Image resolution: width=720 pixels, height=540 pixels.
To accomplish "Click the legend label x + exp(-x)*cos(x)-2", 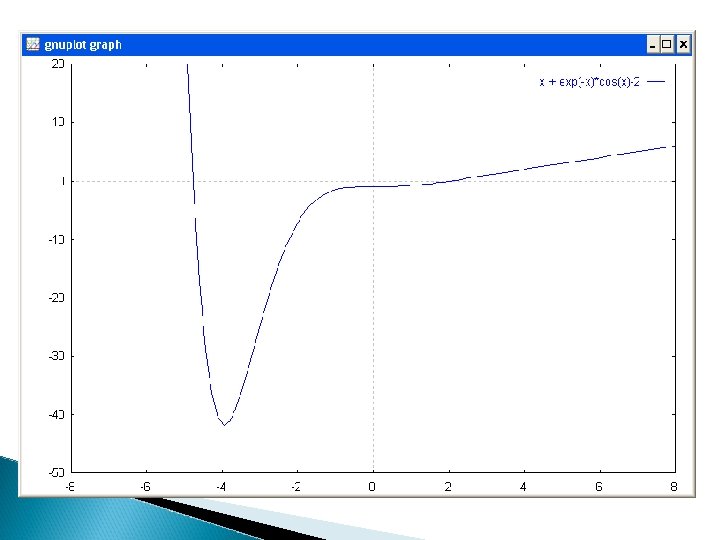I will pyautogui.click(x=589, y=82).
